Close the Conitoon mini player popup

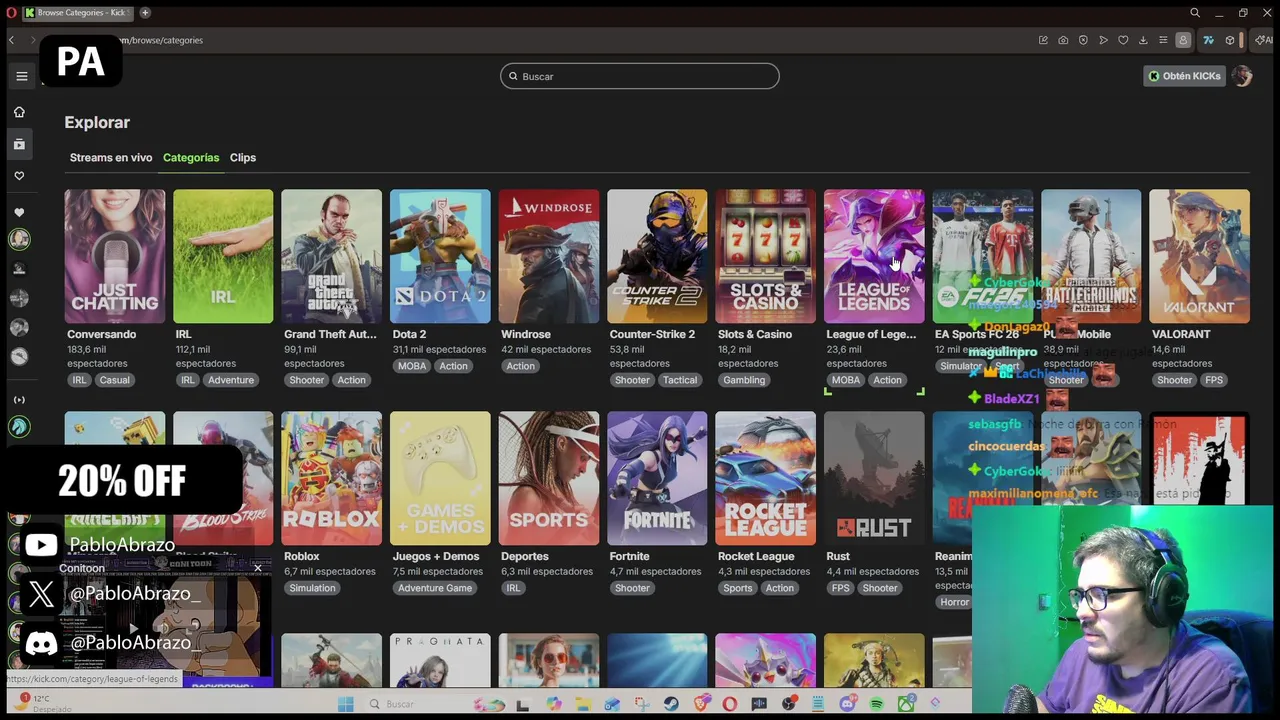coord(258,568)
